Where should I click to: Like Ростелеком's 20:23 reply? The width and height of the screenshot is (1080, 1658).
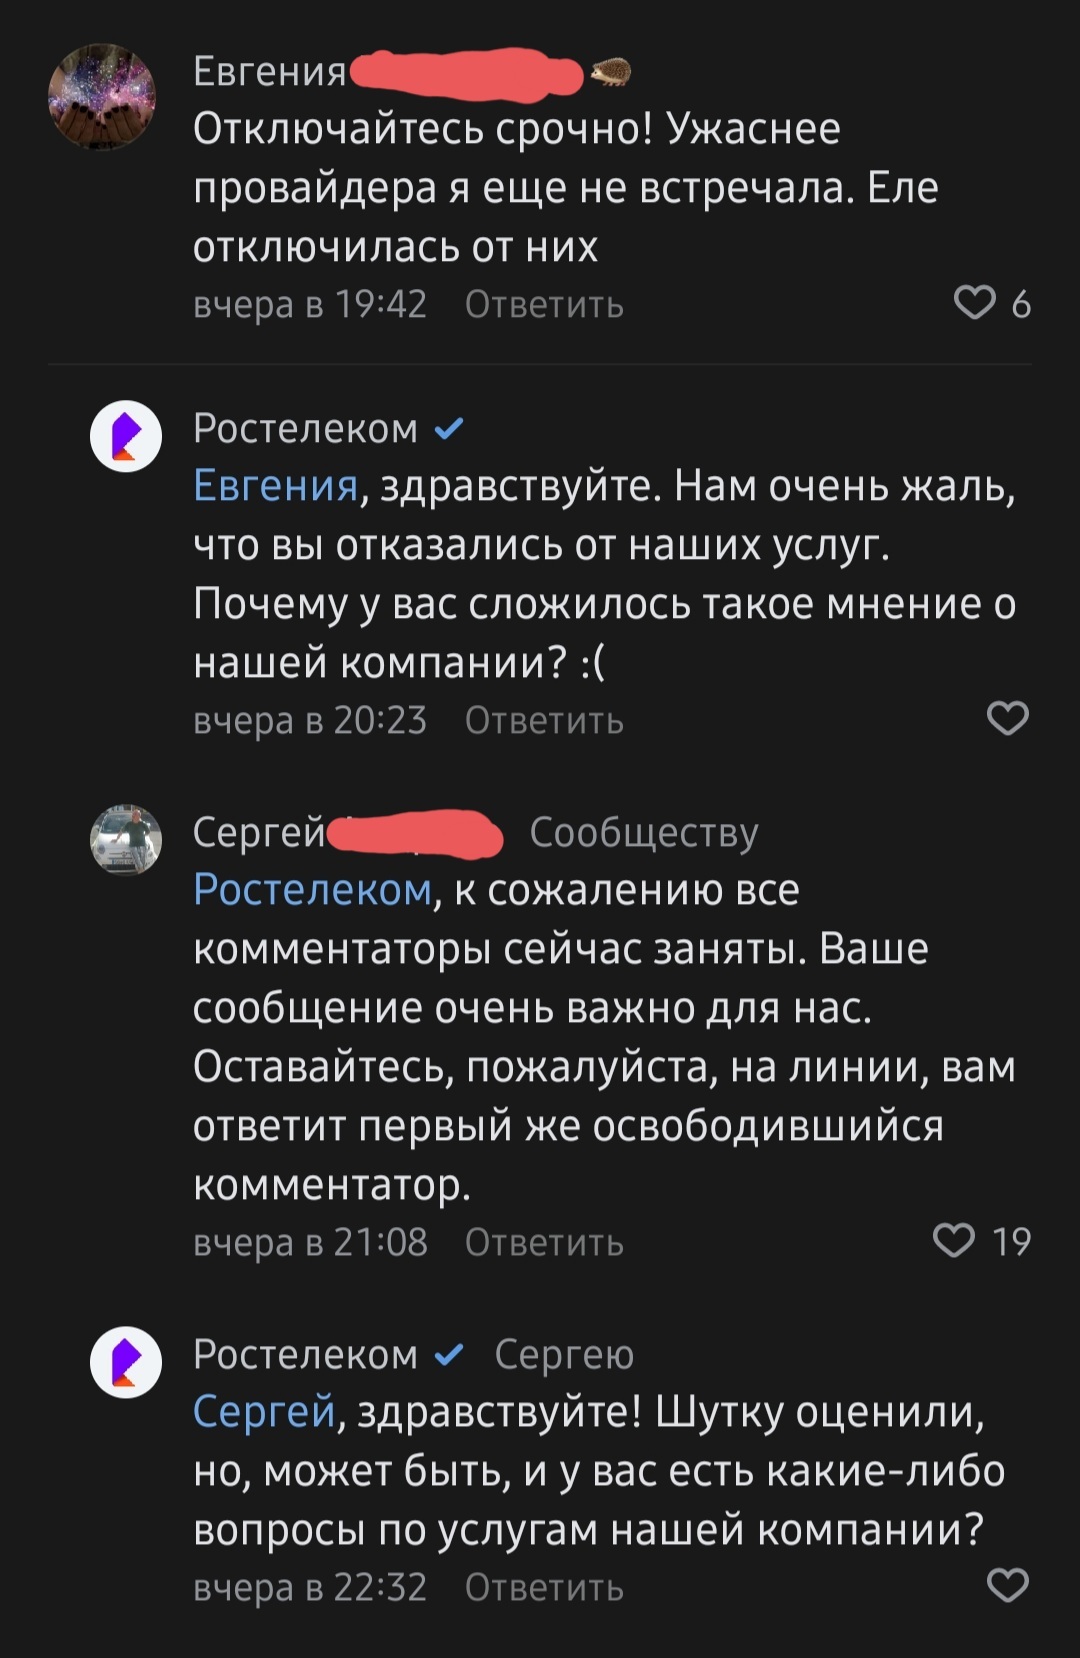tap(1007, 718)
